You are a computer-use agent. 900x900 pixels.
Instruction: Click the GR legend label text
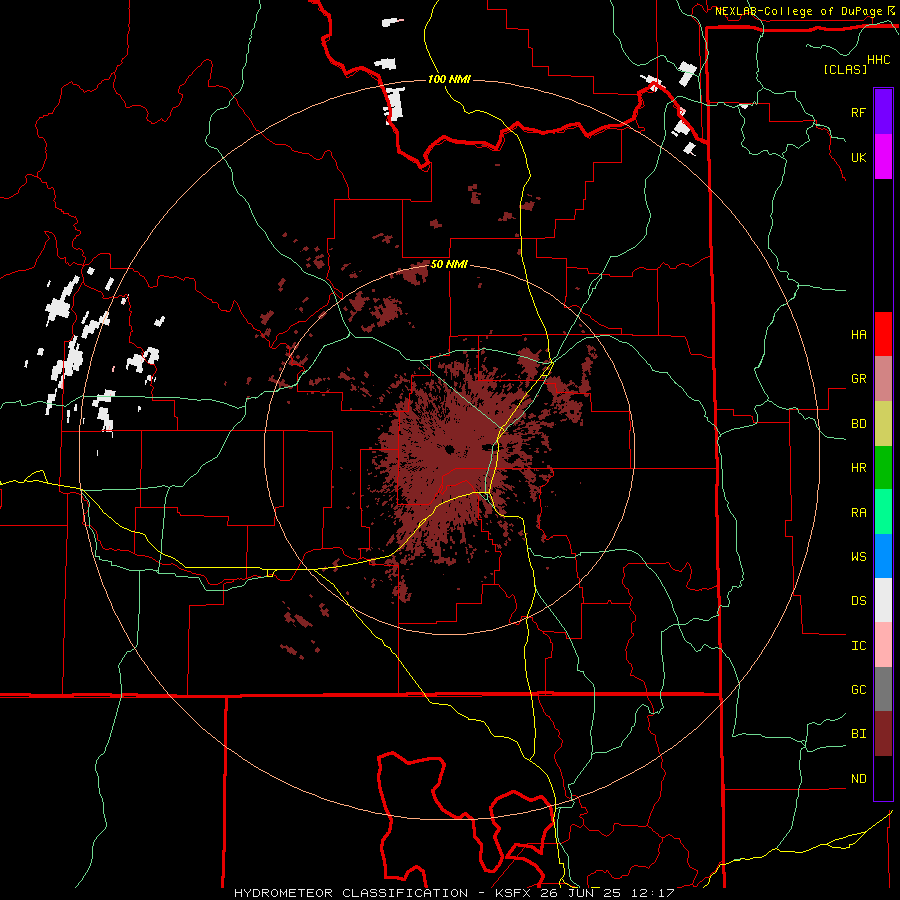pos(859,379)
